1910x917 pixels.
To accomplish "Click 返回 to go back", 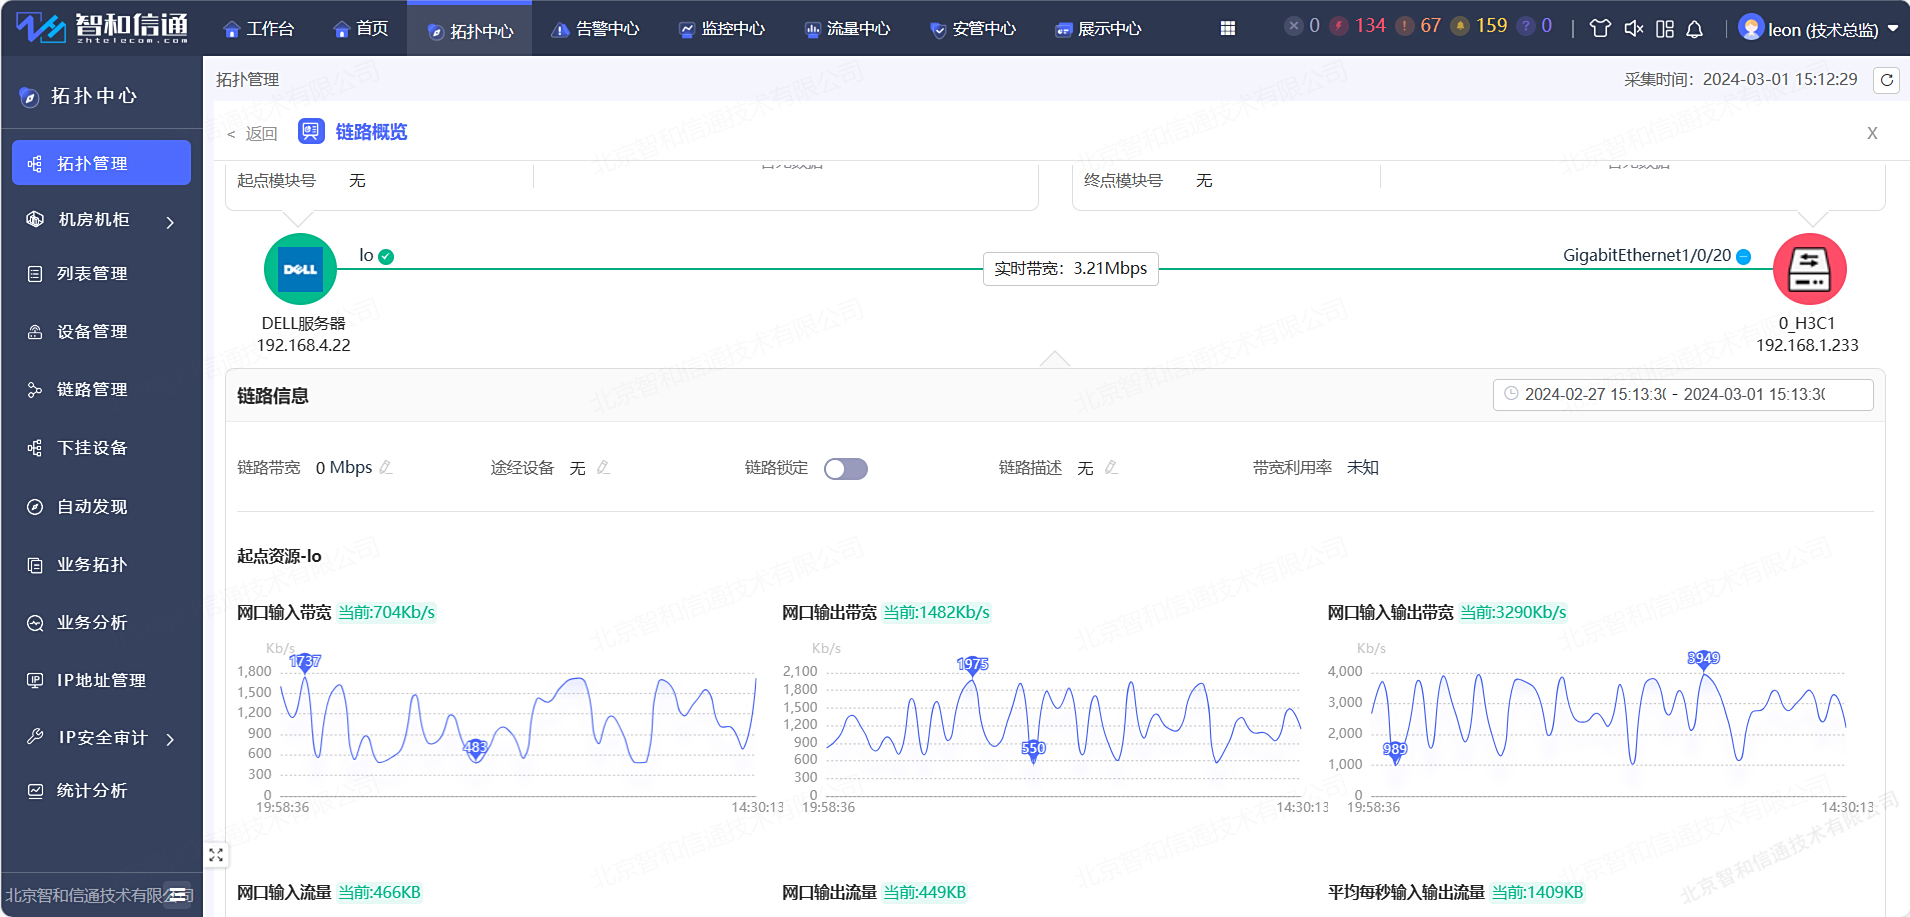I will point(252,133).
